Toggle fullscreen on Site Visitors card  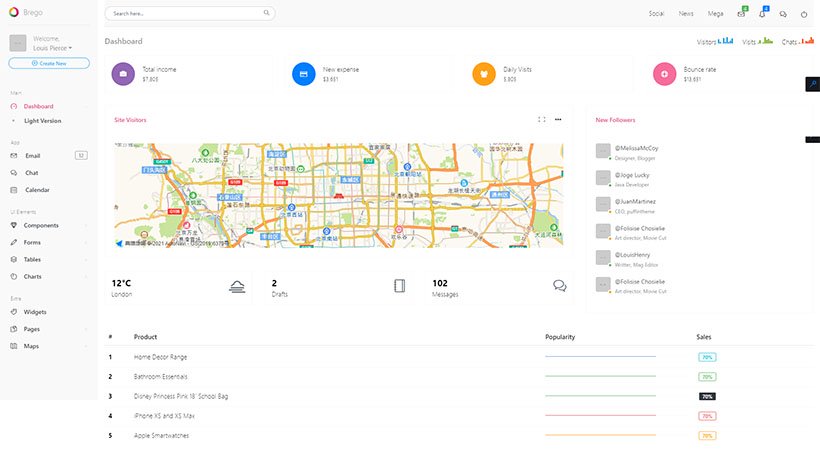(542, 120)
